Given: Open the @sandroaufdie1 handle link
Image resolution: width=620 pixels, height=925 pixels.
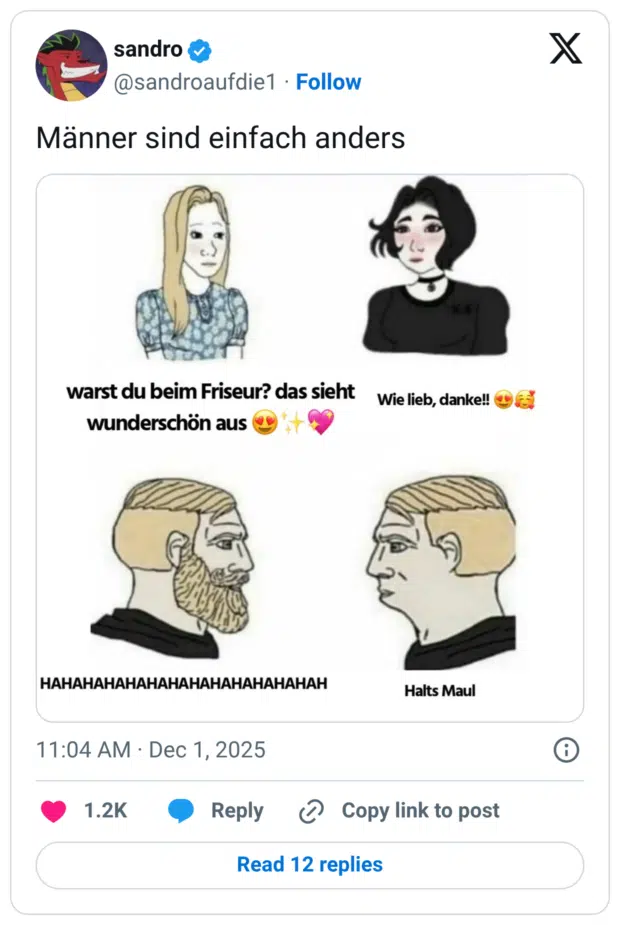Looking at the screenshot, I should (x=194, y=82).
